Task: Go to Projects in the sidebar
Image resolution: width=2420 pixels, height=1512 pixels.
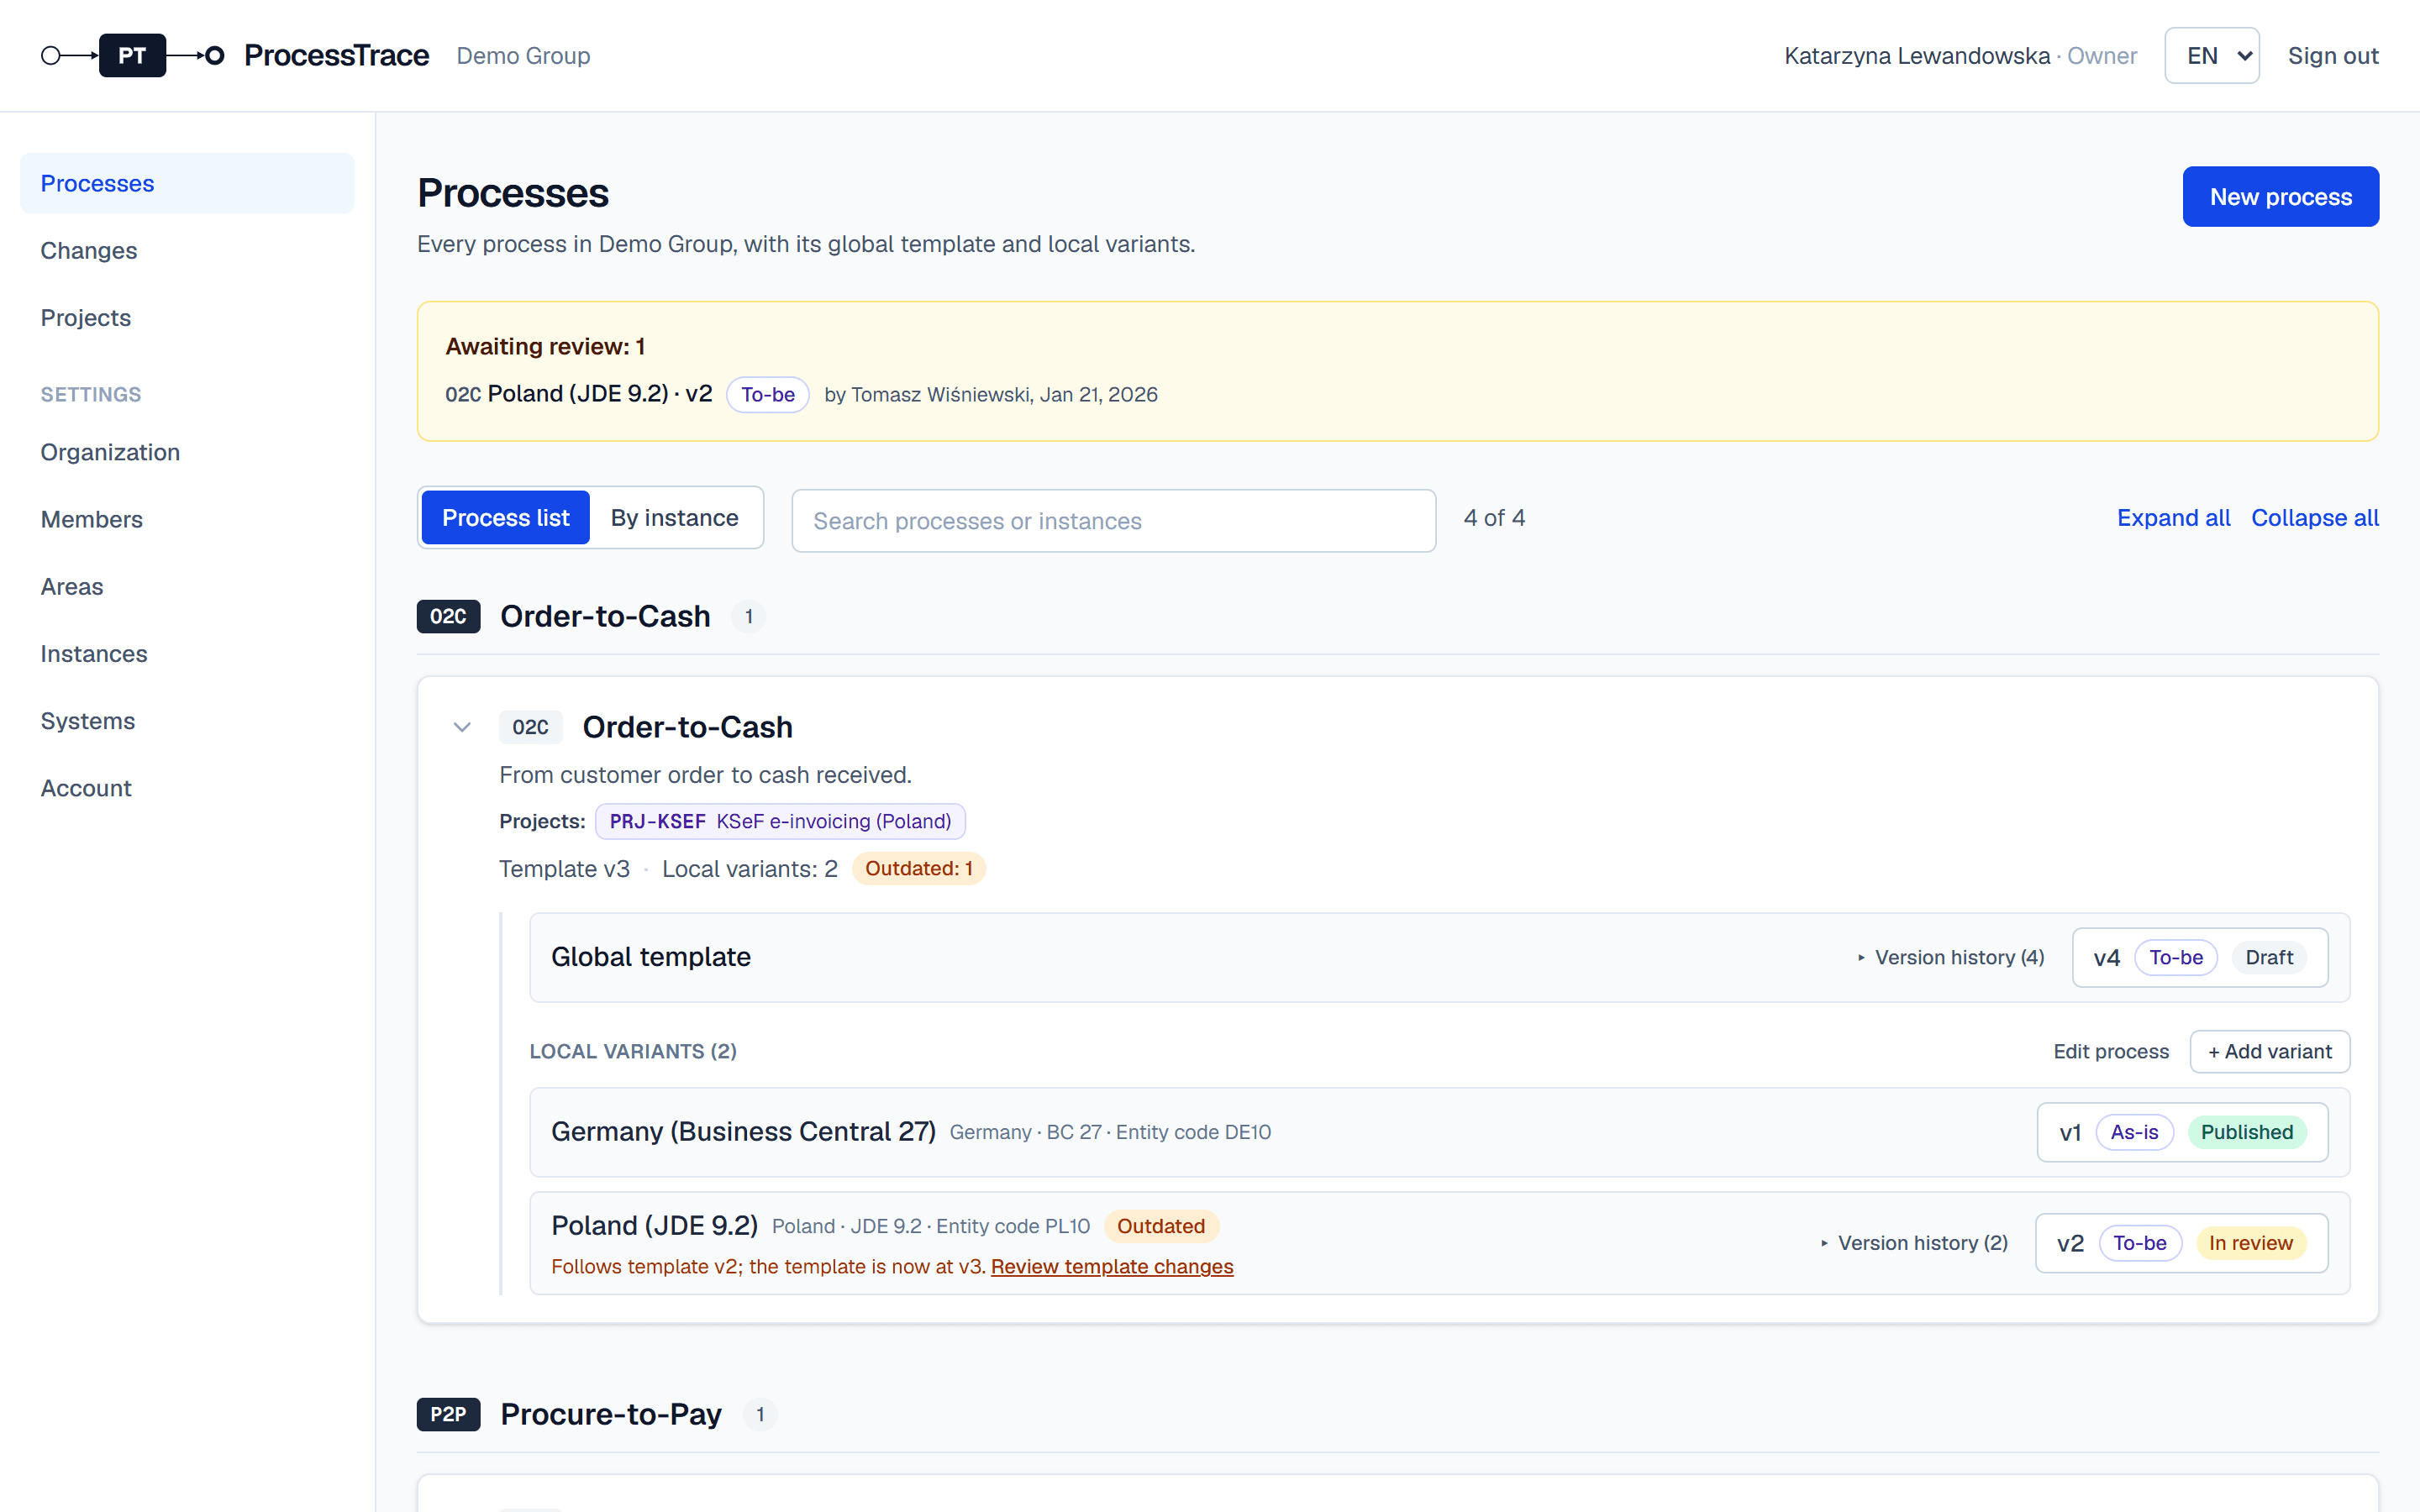Action: coord(187,317)
